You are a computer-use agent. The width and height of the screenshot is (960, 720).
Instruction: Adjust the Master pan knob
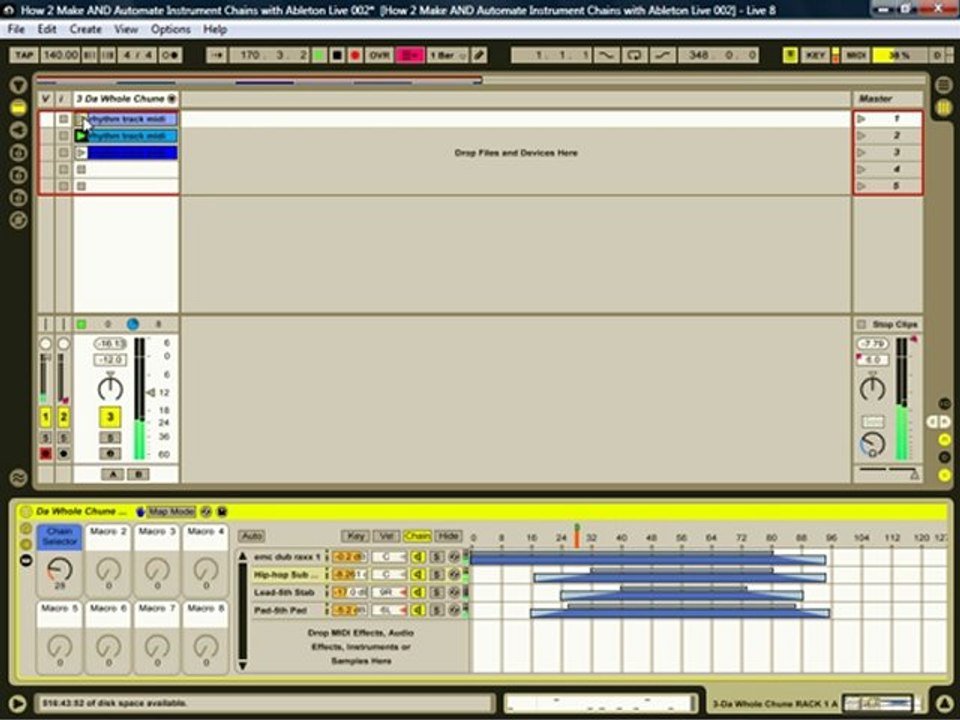click(x=872, y=388)
